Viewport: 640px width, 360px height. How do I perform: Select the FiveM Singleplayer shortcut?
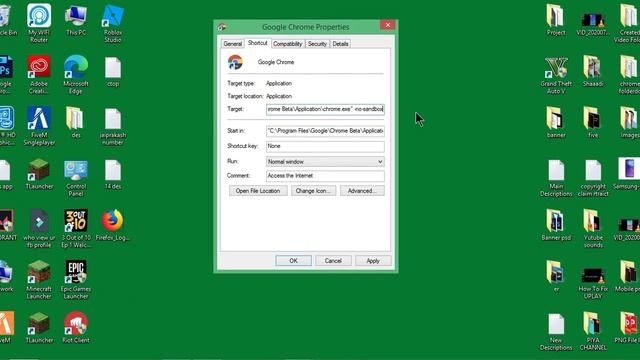39,126
